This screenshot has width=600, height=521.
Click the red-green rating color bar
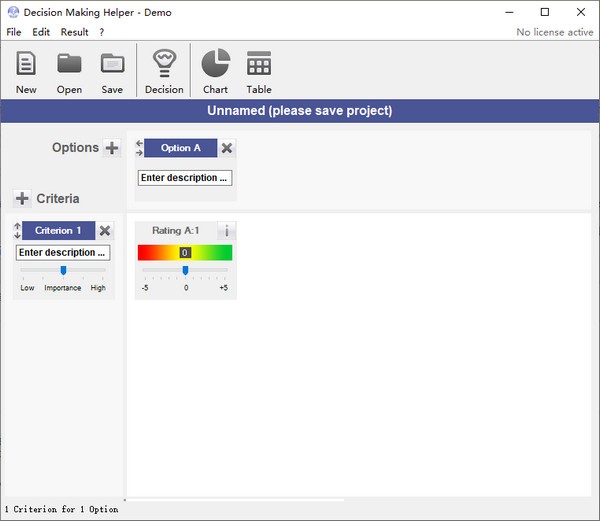[185, 252]
